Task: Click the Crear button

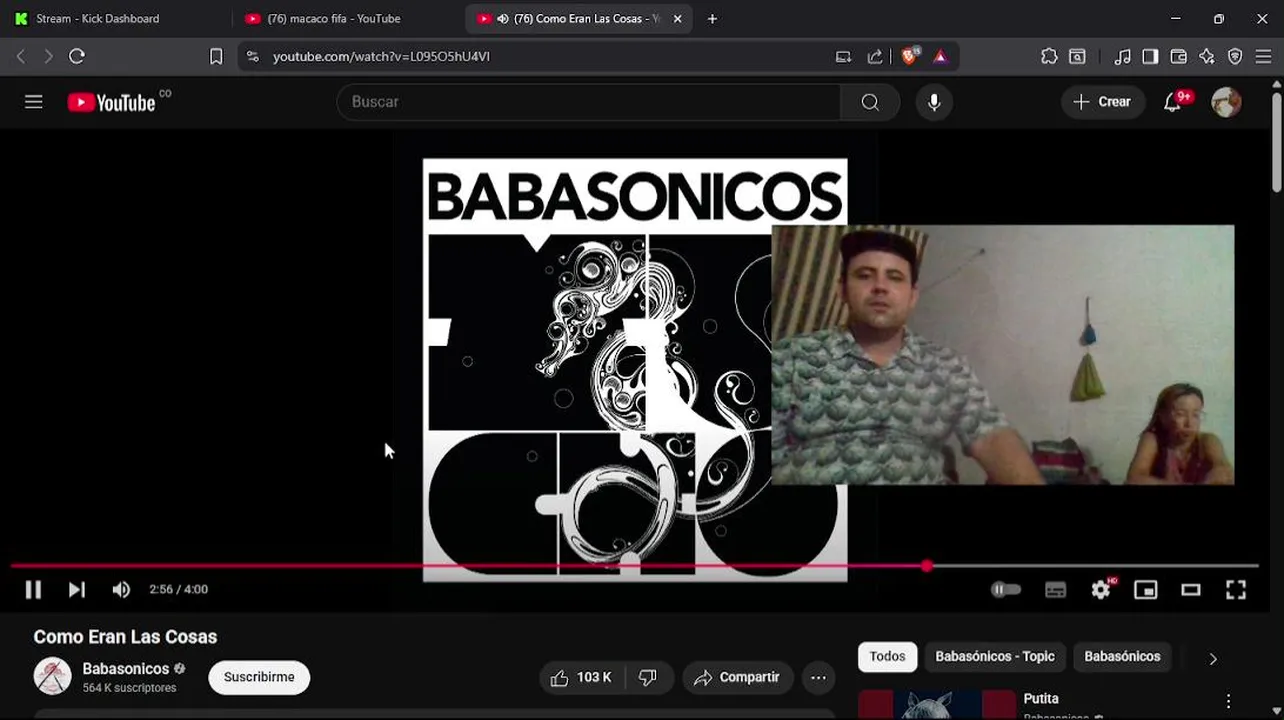Action: click(1102, 102)
